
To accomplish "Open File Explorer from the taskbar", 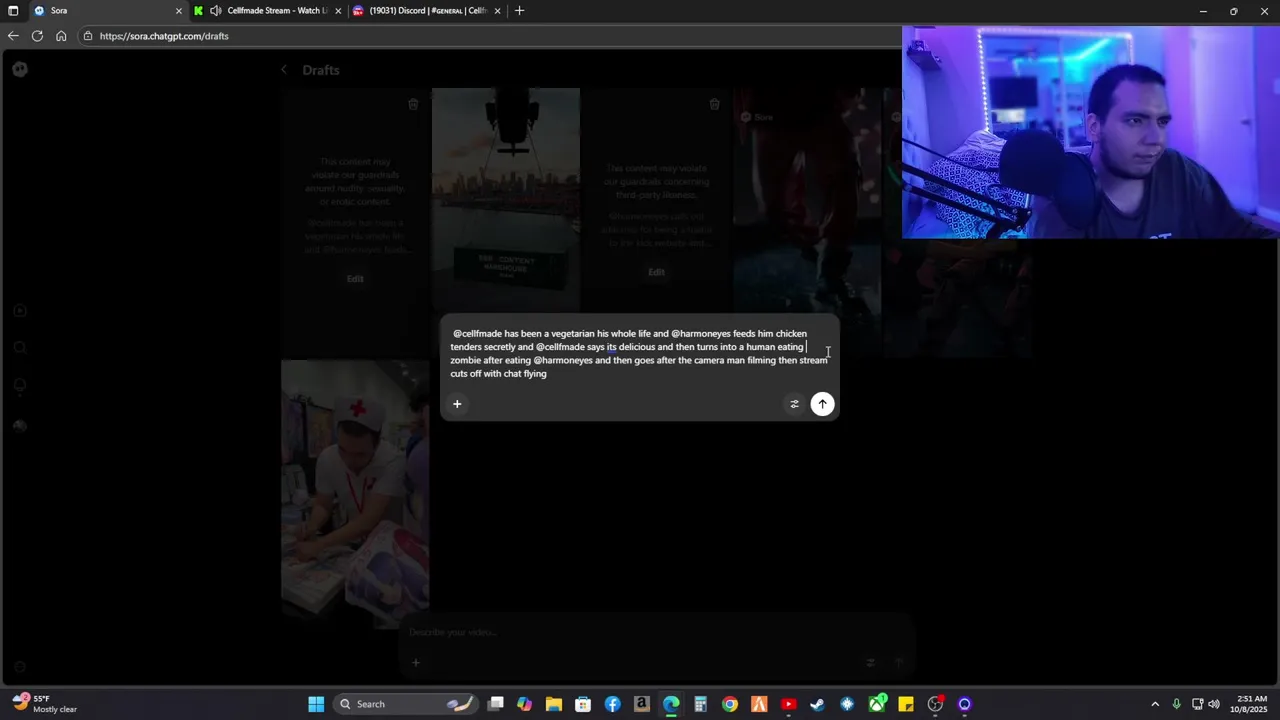I will [x=554, y=704].
